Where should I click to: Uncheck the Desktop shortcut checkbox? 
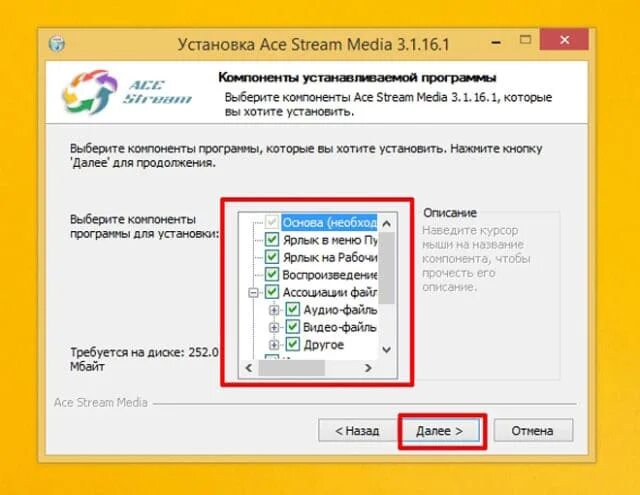pos(272,257)
